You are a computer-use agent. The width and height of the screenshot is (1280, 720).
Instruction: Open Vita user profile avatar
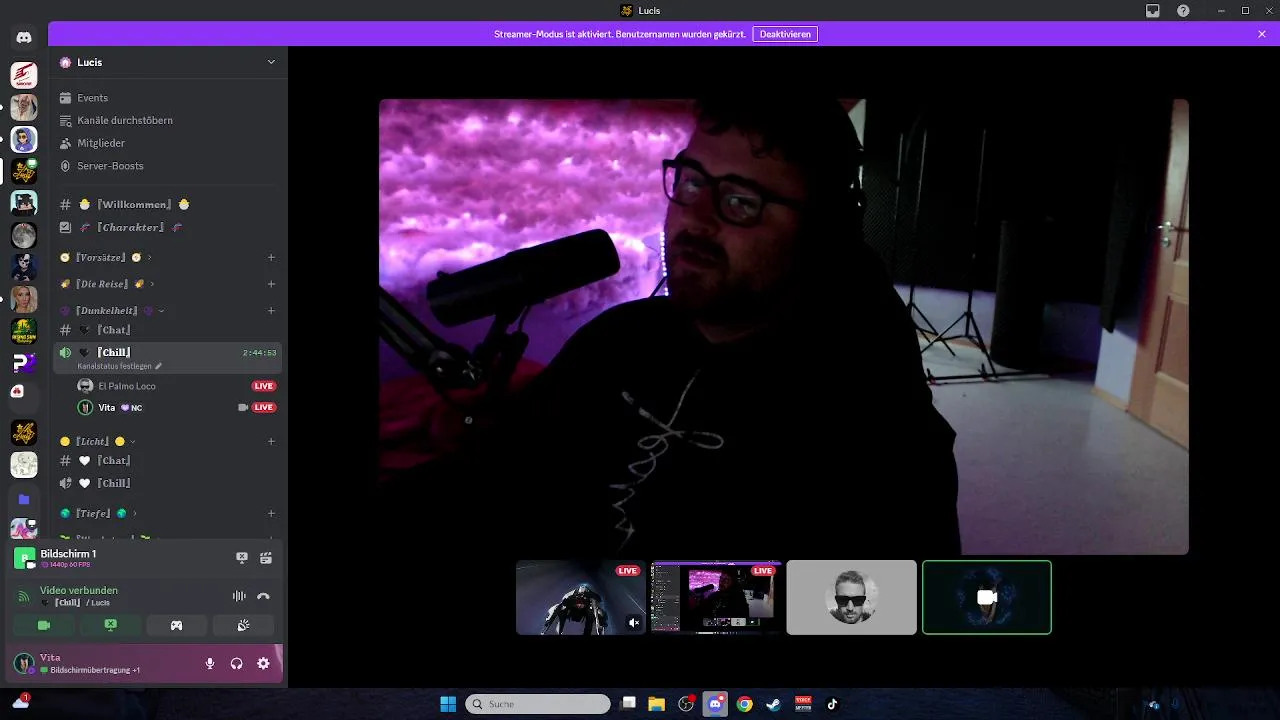tap(23, 663)
